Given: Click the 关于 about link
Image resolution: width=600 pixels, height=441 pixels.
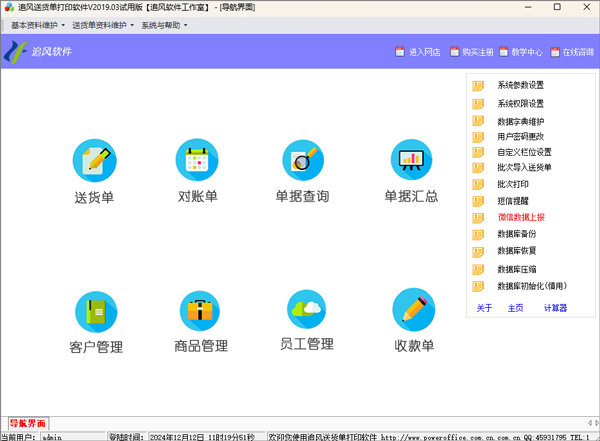Looking at the screenshot, I should [484, 308].
